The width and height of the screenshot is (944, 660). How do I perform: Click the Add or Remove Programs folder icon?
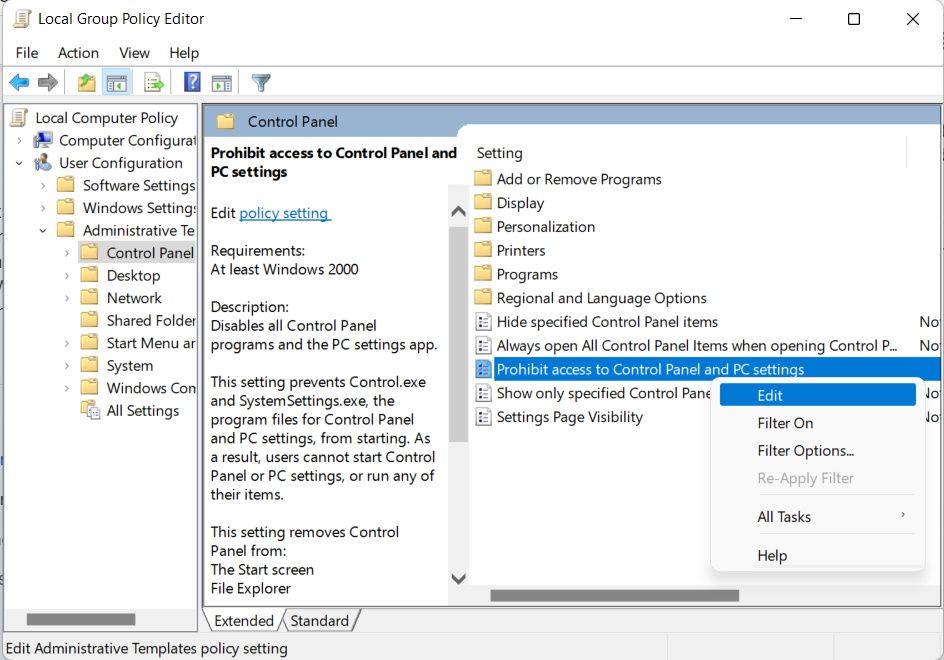point(483,178)
